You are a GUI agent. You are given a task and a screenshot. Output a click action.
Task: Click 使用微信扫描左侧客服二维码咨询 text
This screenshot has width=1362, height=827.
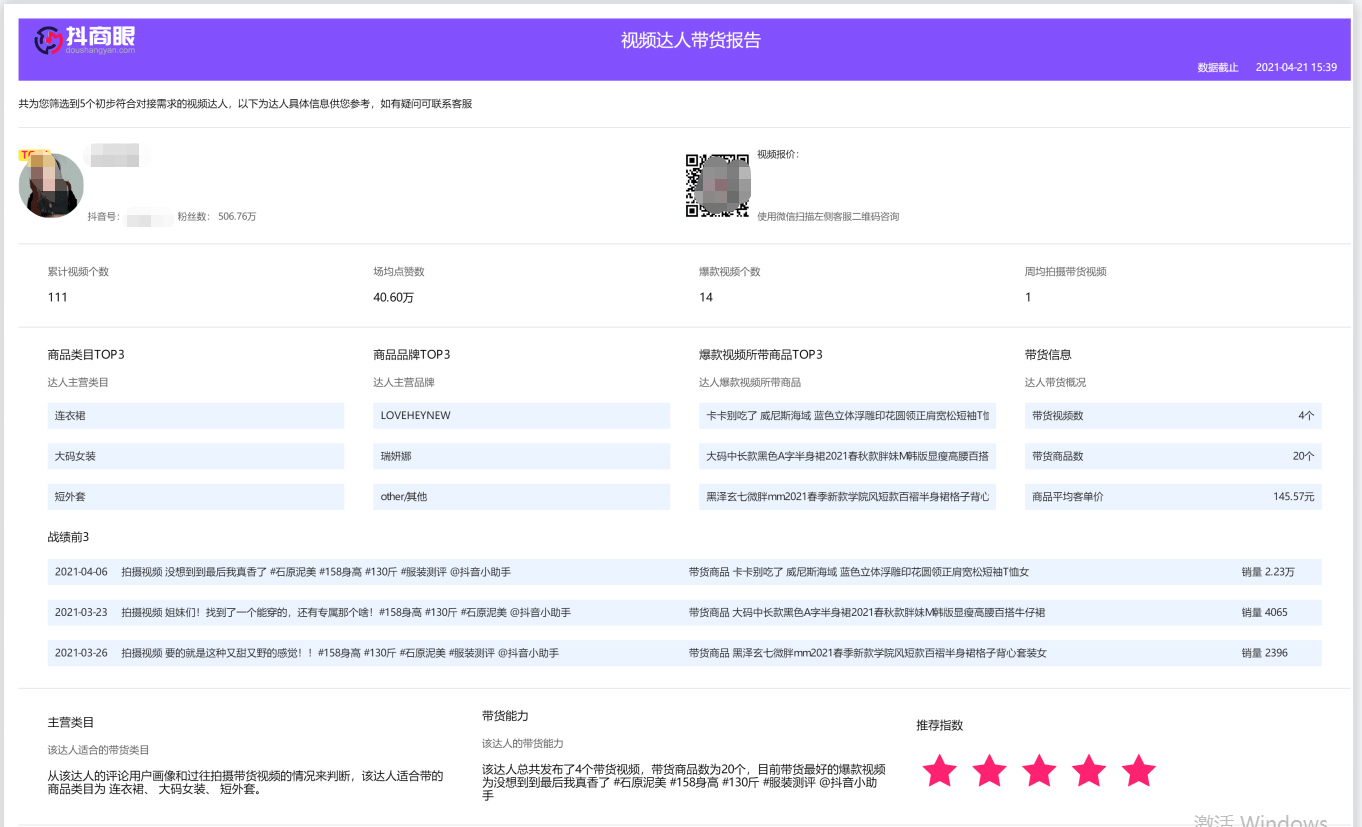pos(828,216)
